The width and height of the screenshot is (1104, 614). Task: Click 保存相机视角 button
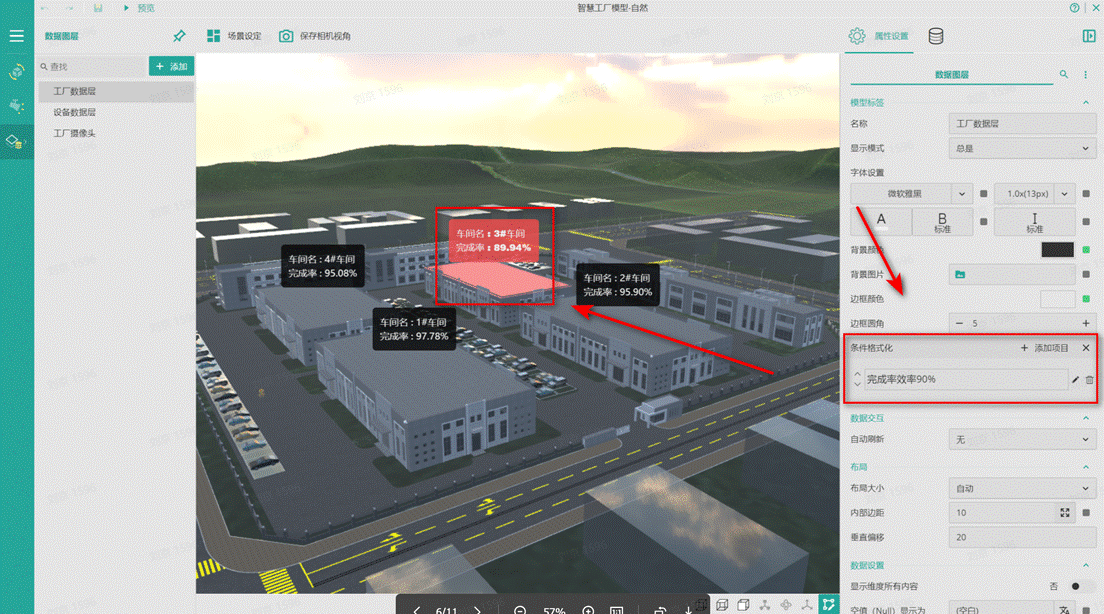point(315,36)
